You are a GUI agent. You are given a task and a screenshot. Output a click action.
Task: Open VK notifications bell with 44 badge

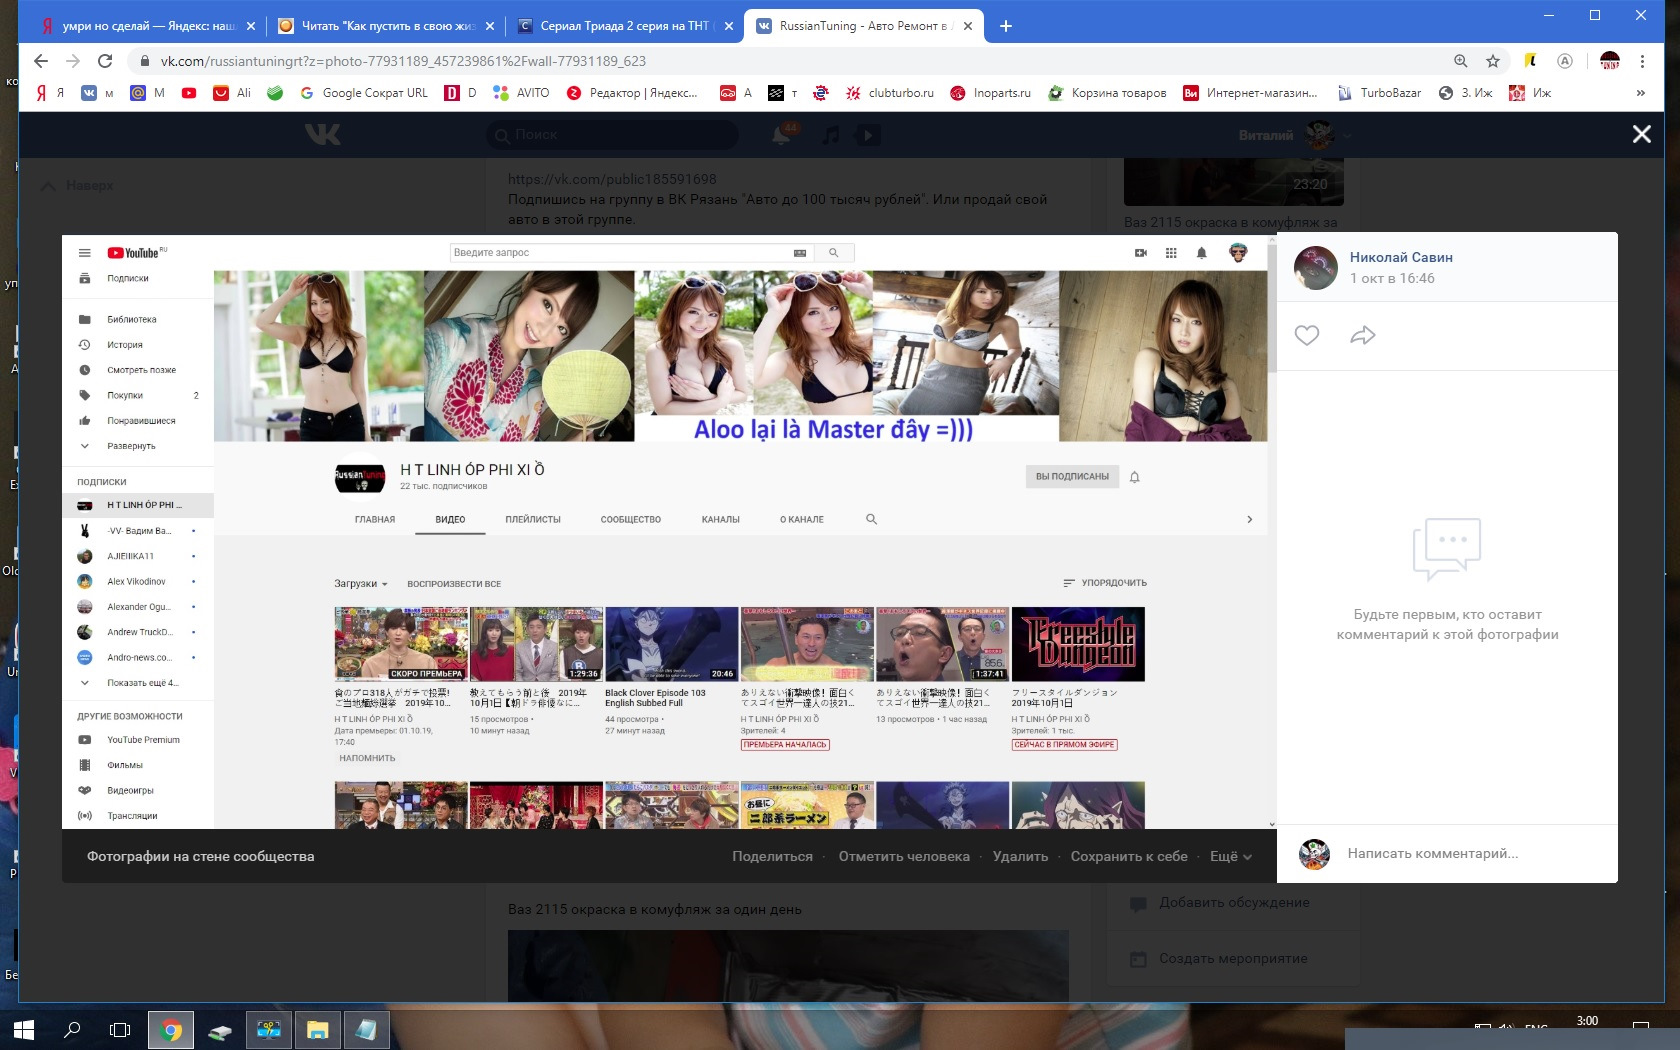pos(783,134)
